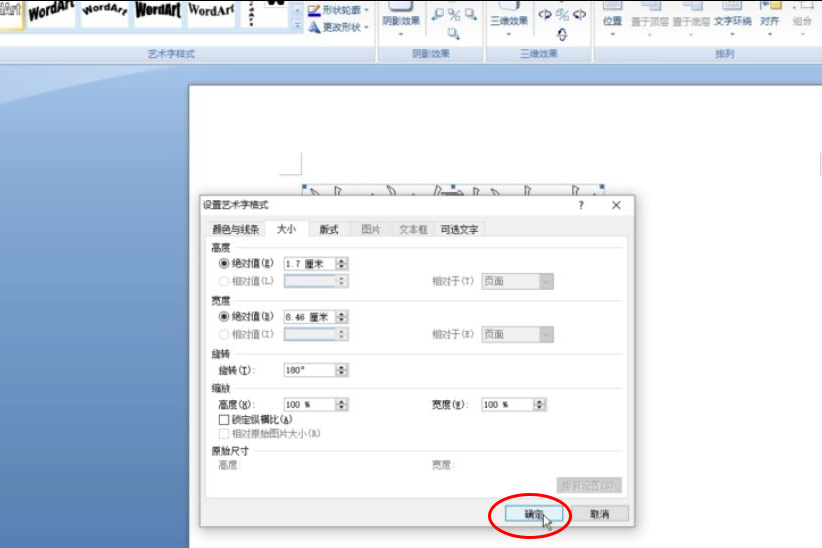The height and width of the screenshot is (548, 822).
Task: Click the 置于顶层 bring to front icon
Action: click(650, 18)
